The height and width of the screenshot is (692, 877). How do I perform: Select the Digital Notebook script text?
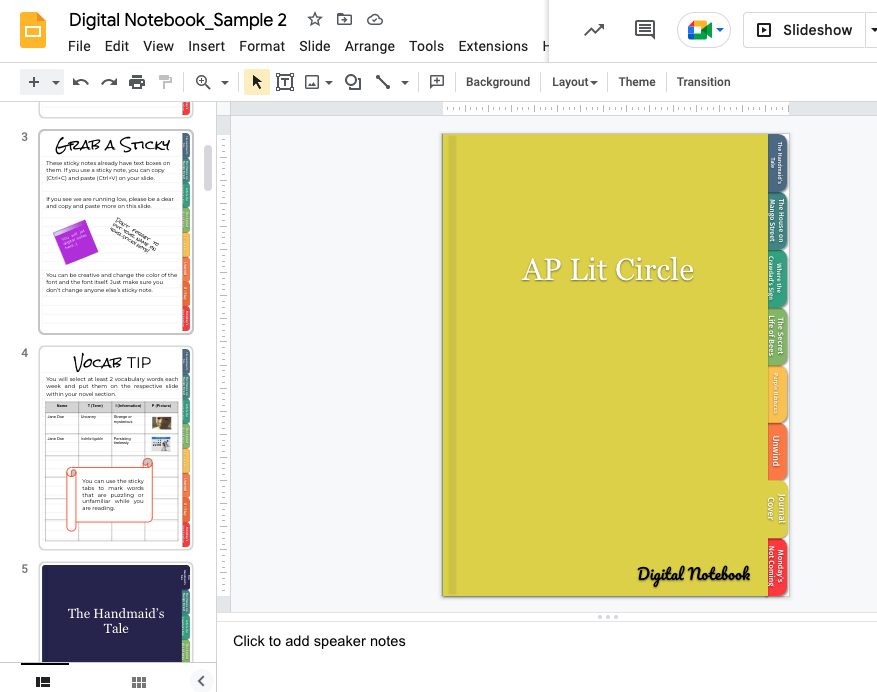(694, 575)
